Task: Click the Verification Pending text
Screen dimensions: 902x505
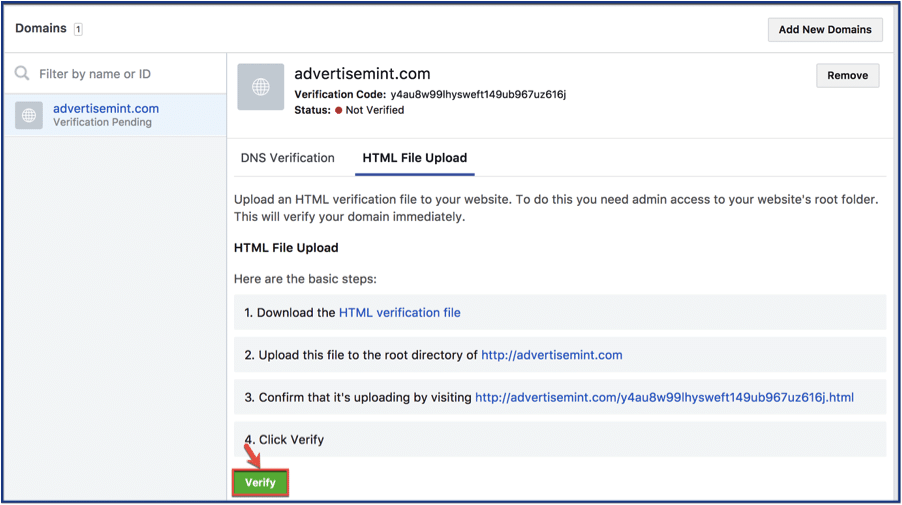Action: tap(102, 122)
